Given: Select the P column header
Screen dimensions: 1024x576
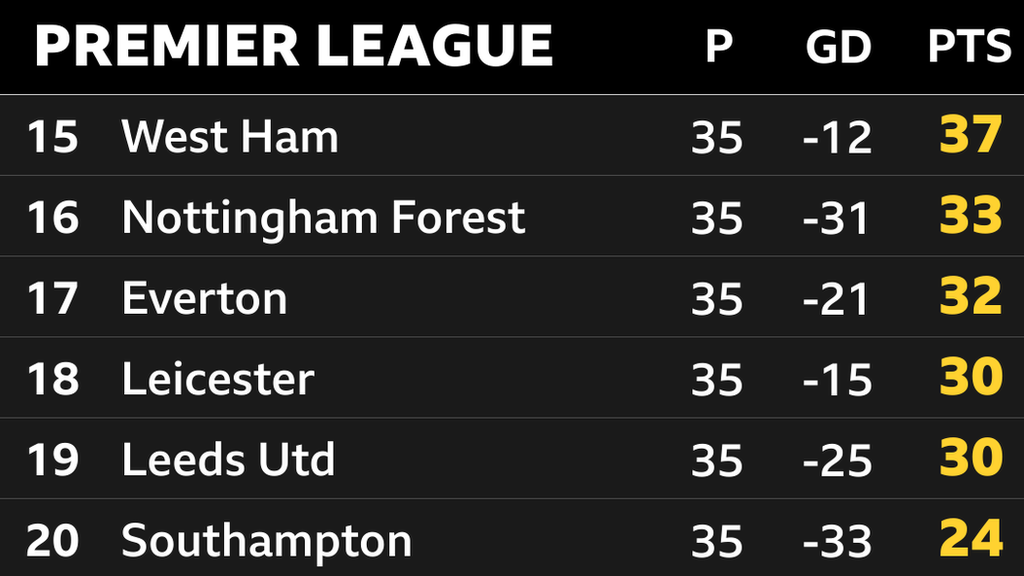Looking at the screenshot, I should click(717, 47).
